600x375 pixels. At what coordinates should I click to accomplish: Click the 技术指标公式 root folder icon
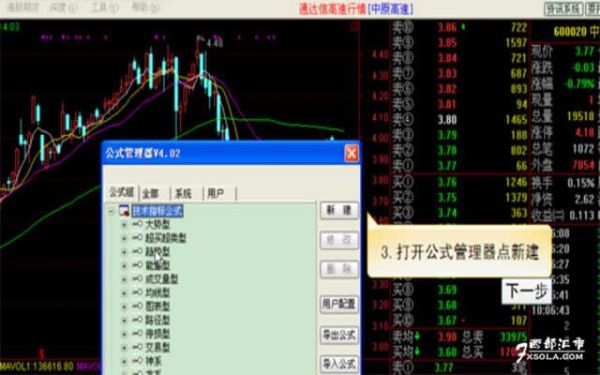[x=124, y=210]
